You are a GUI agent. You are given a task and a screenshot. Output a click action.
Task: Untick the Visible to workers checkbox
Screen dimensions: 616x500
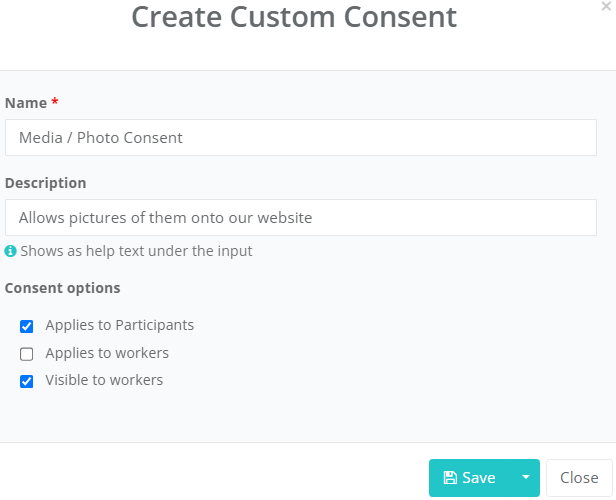point(26,381)
